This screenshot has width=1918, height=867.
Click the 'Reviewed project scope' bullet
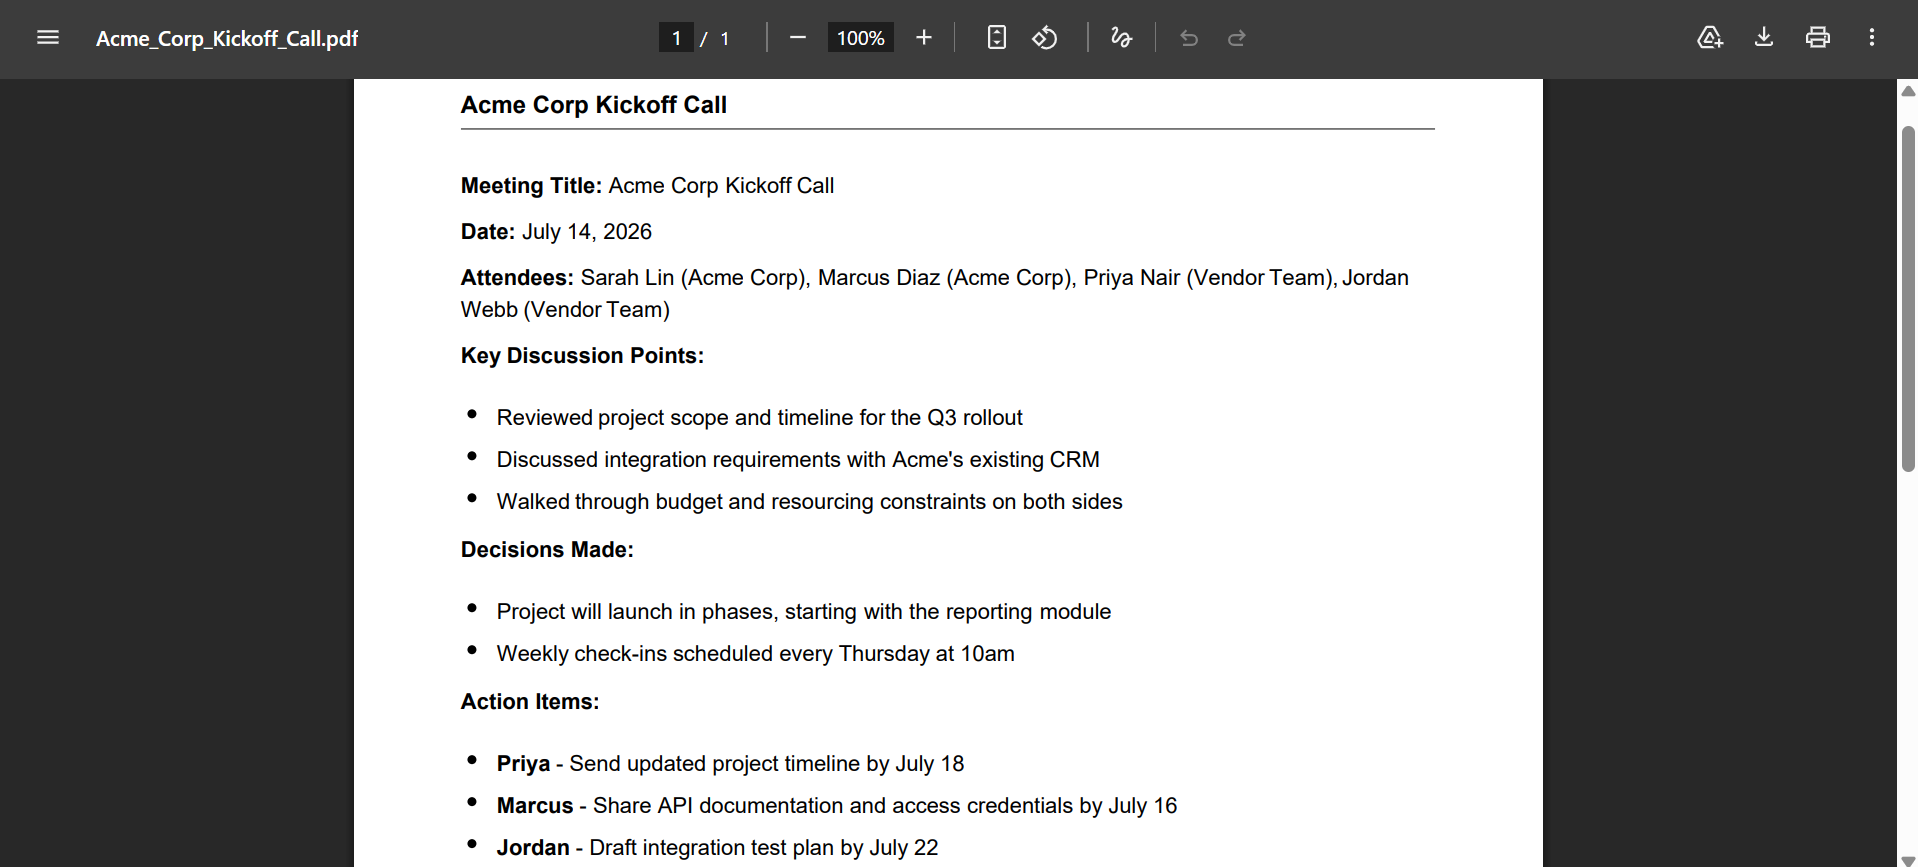click(x=759, y=418)
